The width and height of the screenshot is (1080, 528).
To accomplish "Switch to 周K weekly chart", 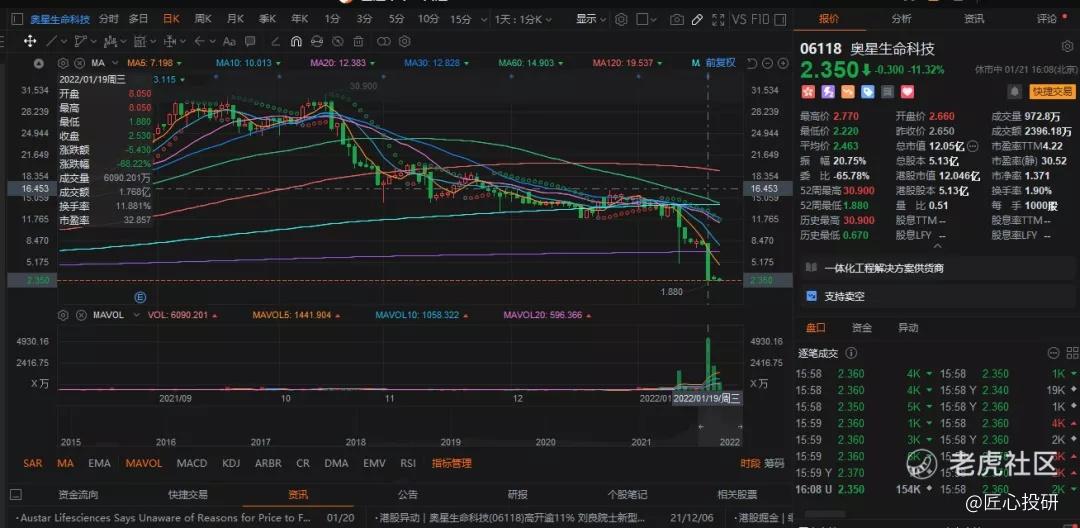I will tap(202, 19).
